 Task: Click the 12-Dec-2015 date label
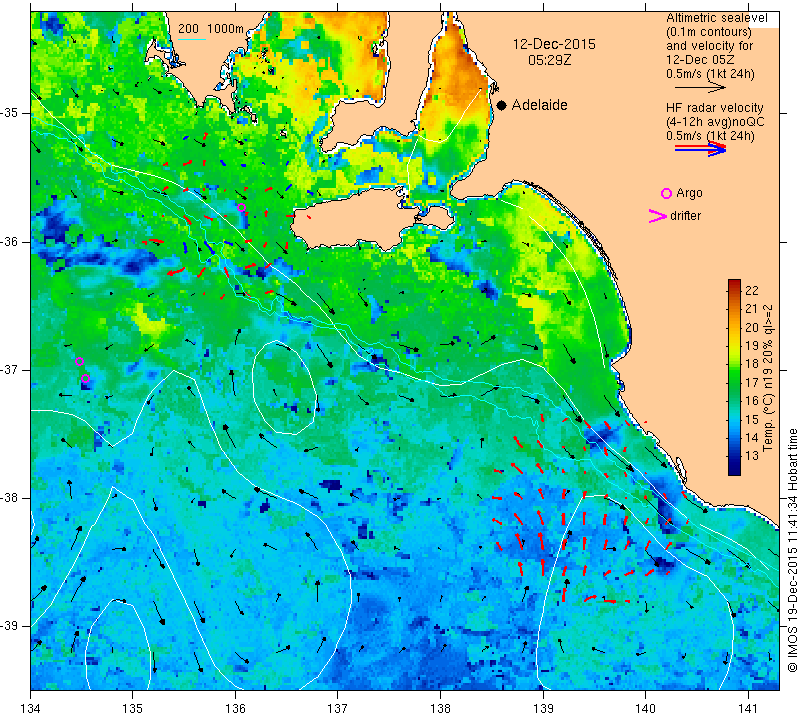coord(554,44)
